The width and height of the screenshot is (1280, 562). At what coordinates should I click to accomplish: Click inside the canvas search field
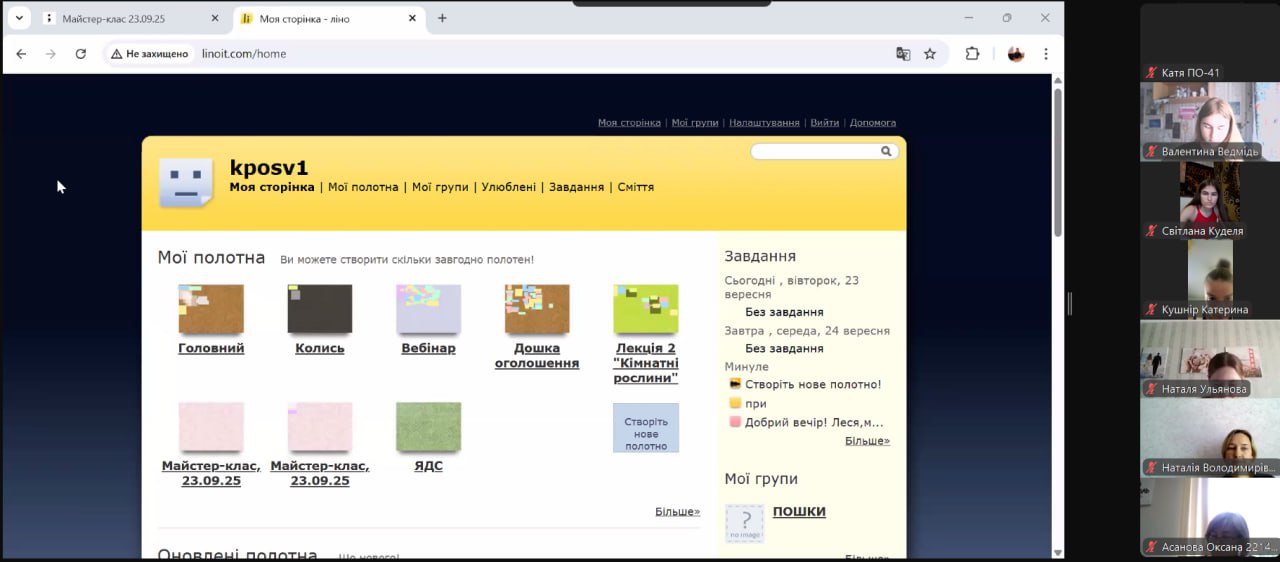(815, 152)
